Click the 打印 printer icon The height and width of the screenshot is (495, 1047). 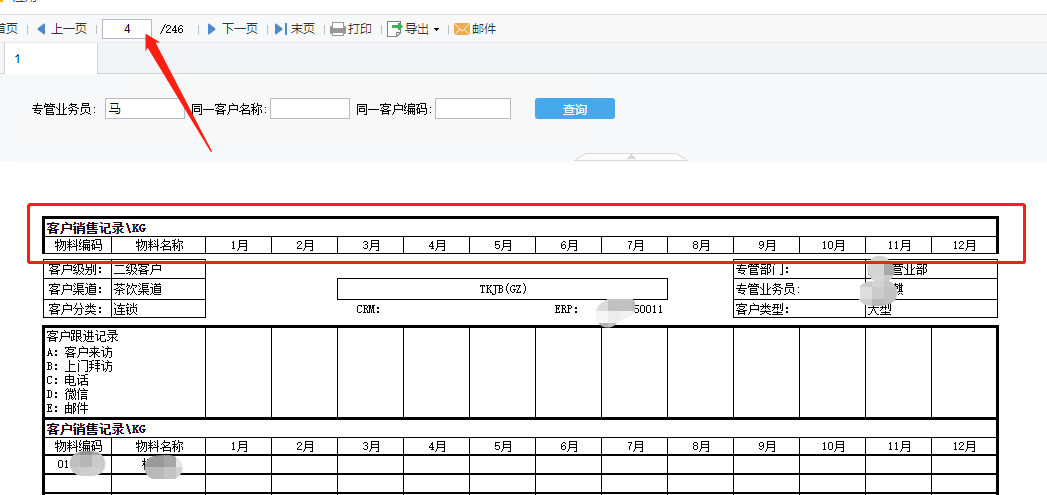click(338, 29)
